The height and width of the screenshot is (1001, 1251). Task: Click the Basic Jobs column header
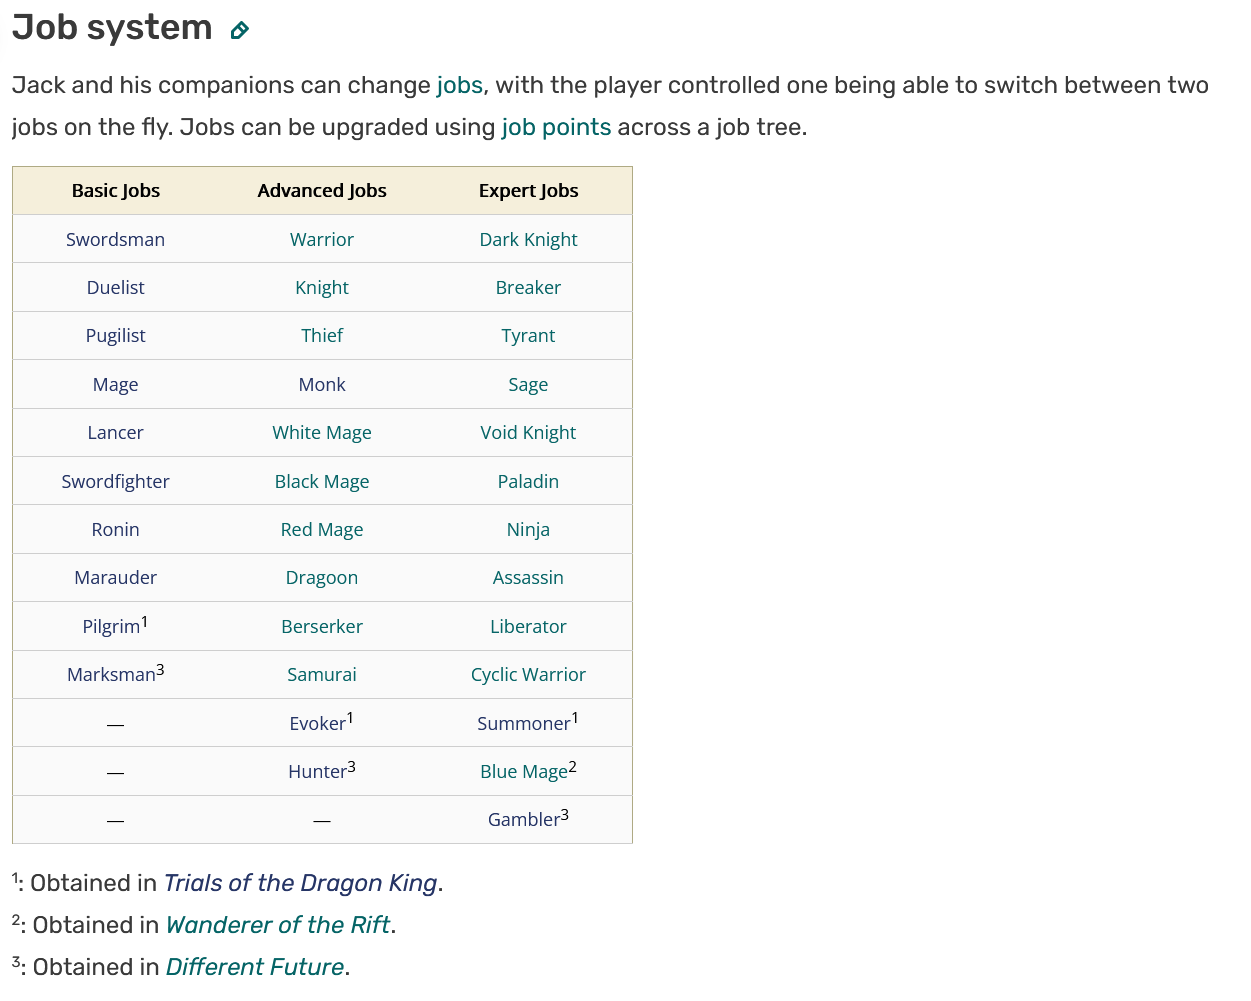click(x=116, y=190)
